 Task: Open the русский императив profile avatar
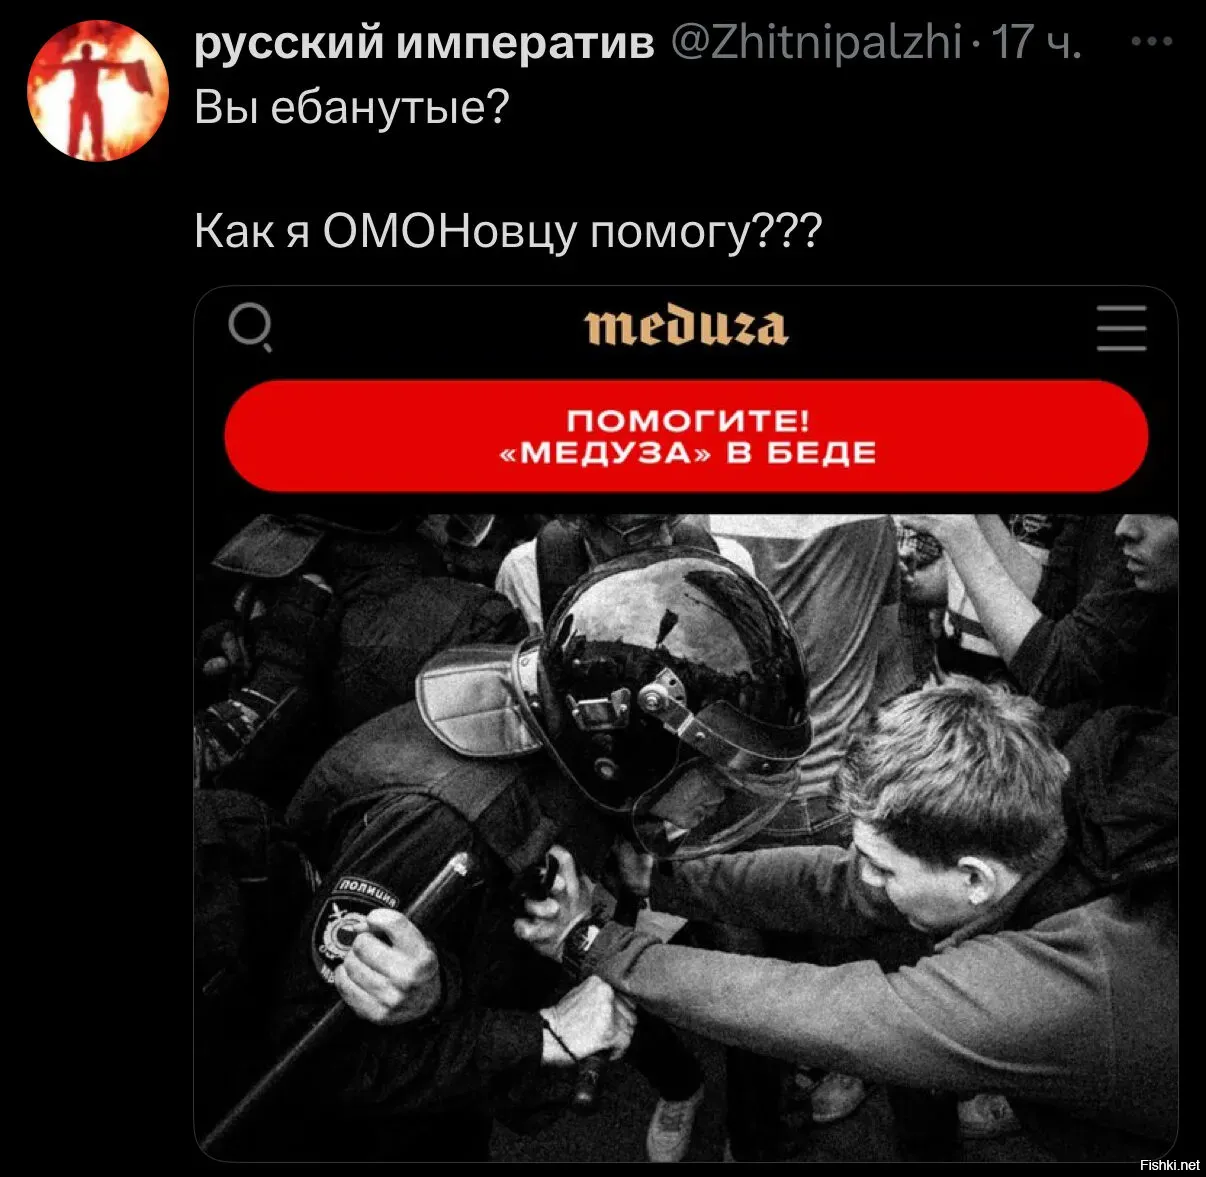tap(97, 91)
